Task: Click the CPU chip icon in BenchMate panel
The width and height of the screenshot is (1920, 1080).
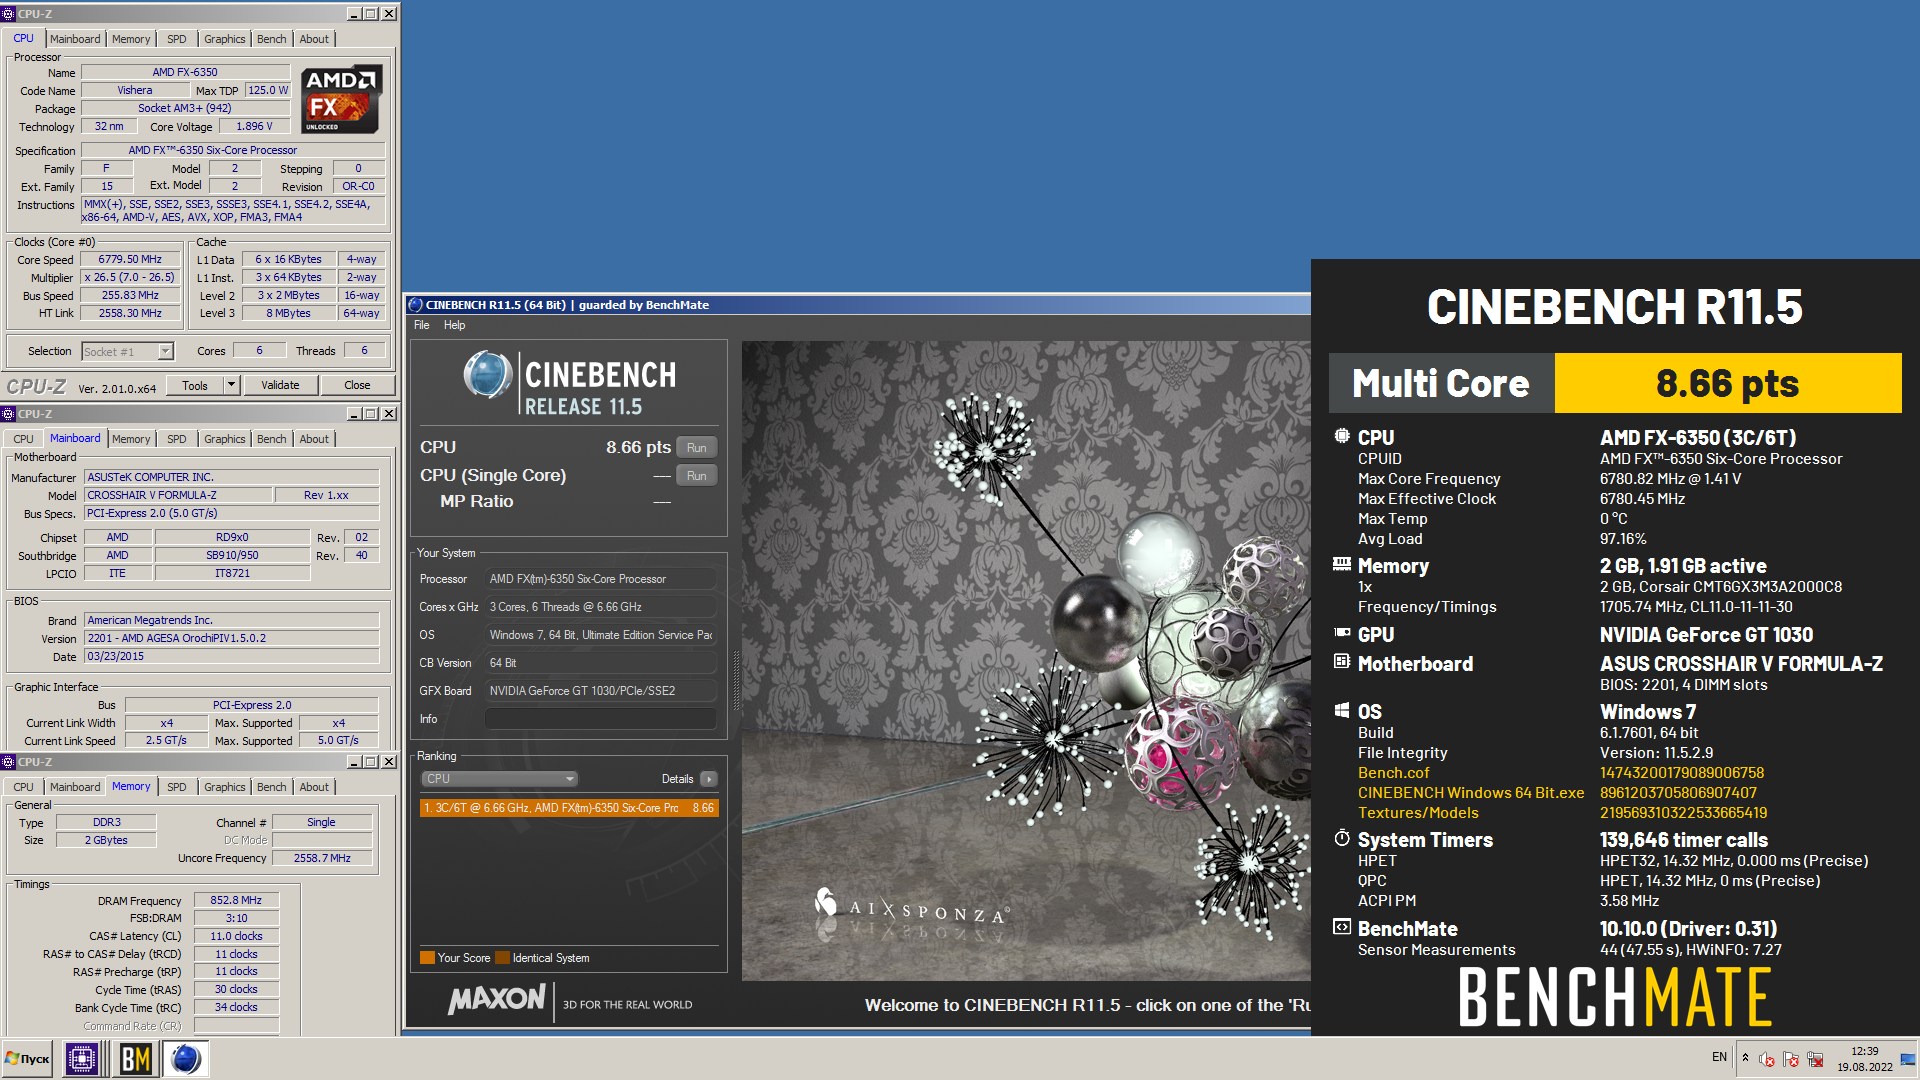Action: [x=1342, y=436]
